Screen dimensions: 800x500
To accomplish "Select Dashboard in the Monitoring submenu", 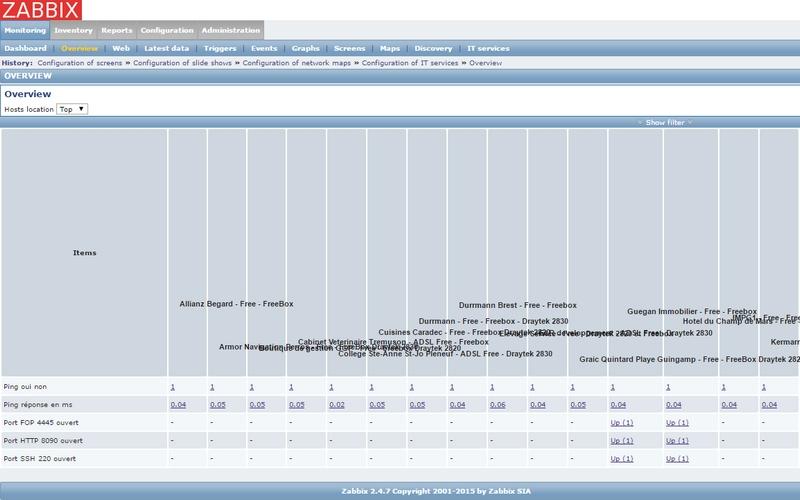I will coord(25,48).
